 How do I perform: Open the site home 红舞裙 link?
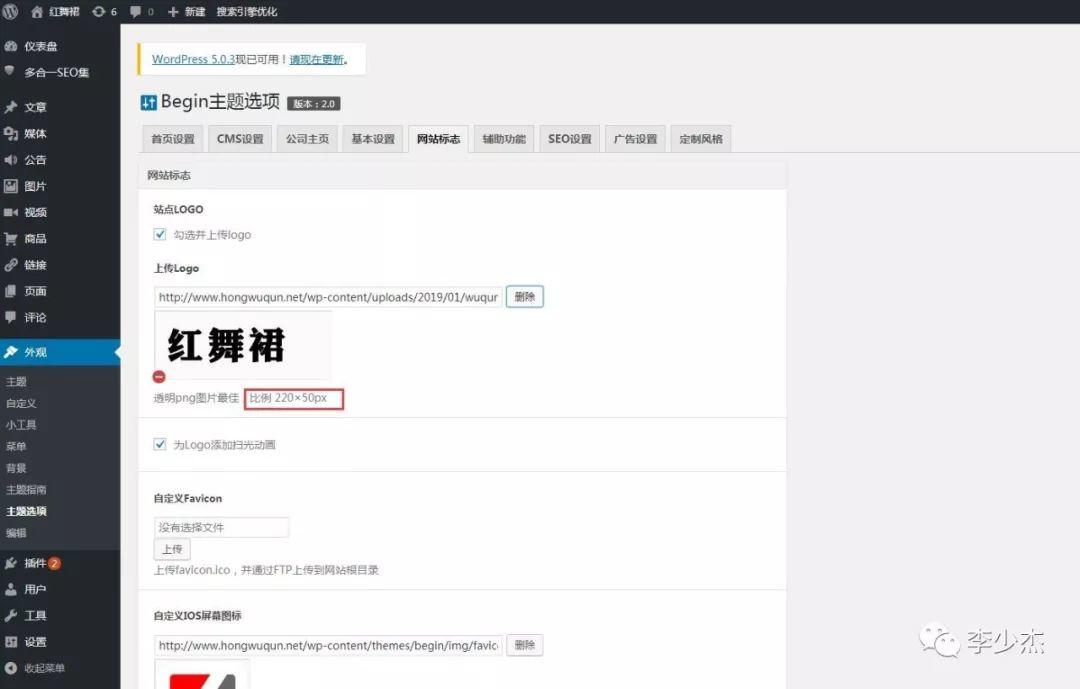[55, 12]
